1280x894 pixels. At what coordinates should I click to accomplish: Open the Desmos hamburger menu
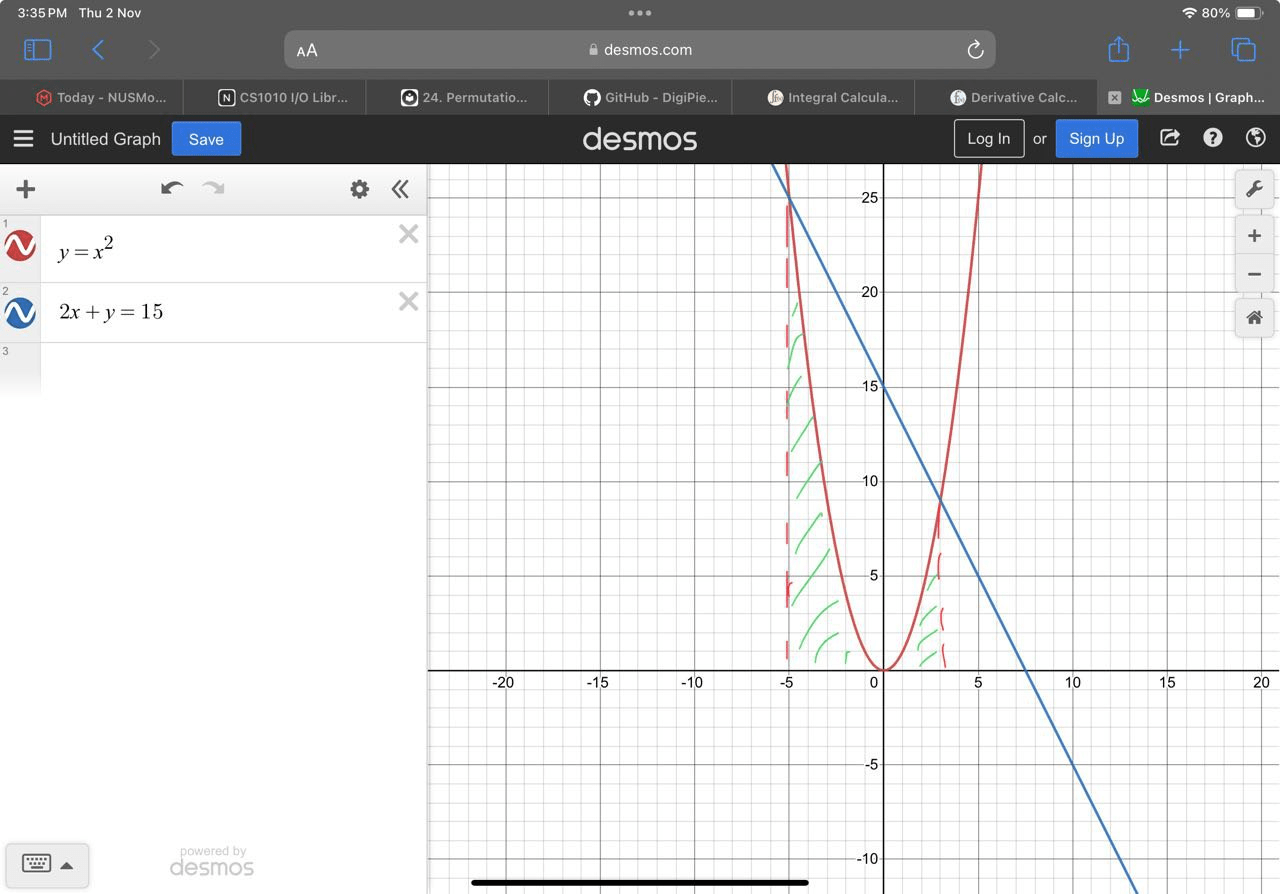23,139
